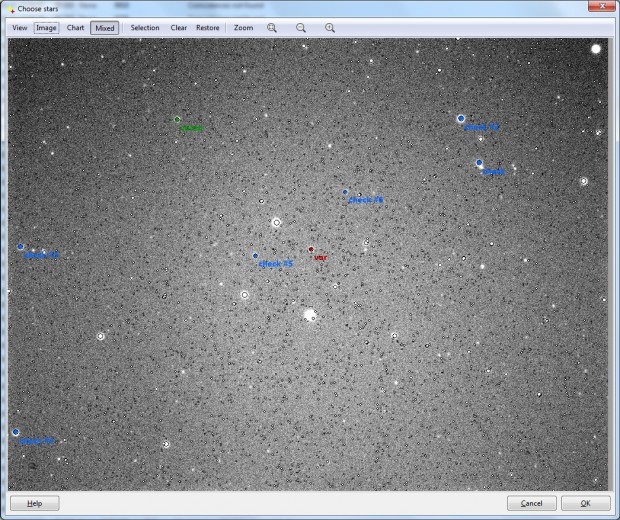Select the red variable star marker

click(x=311, y=250)
